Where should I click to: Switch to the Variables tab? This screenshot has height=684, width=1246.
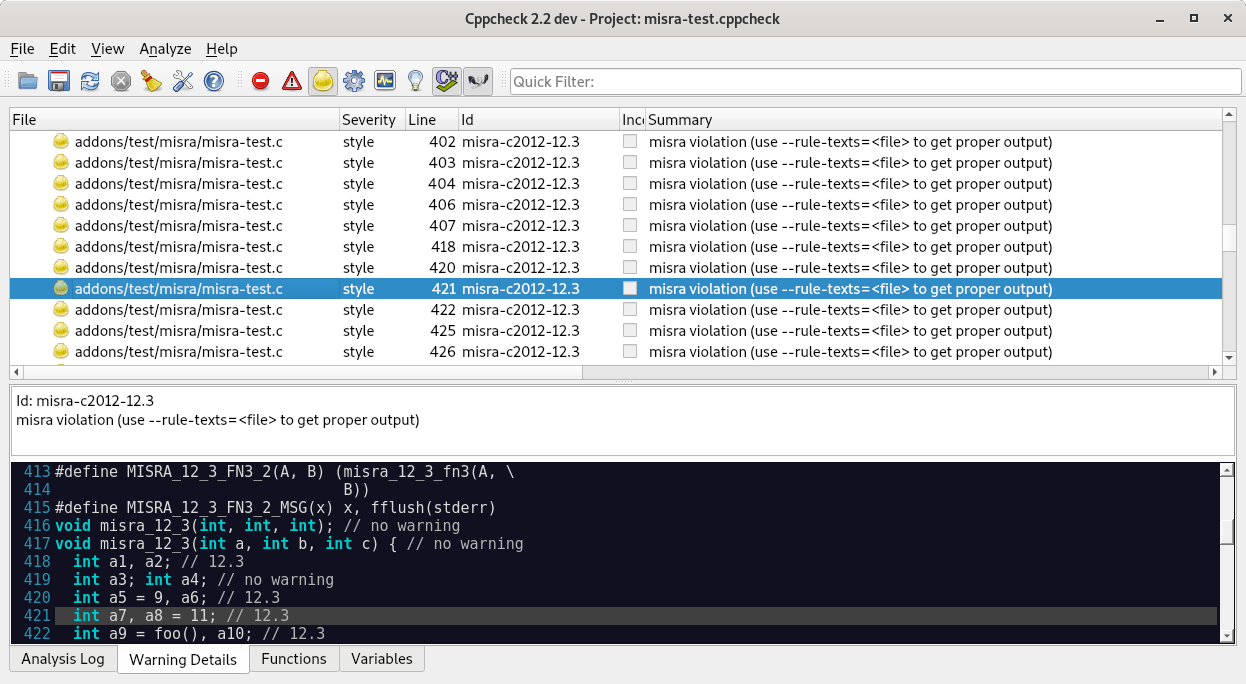click(x=382, y=659)
